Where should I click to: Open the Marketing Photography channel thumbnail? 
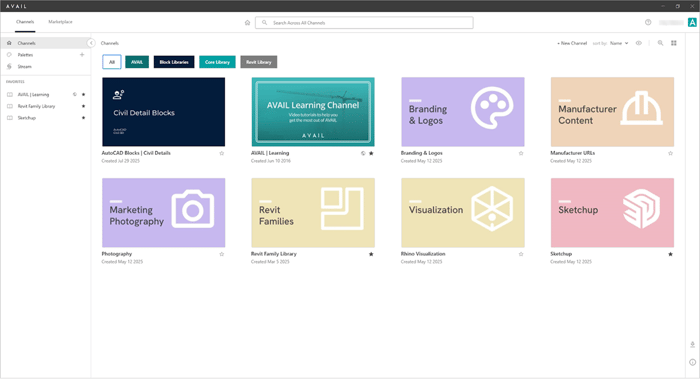click(163, 213)
